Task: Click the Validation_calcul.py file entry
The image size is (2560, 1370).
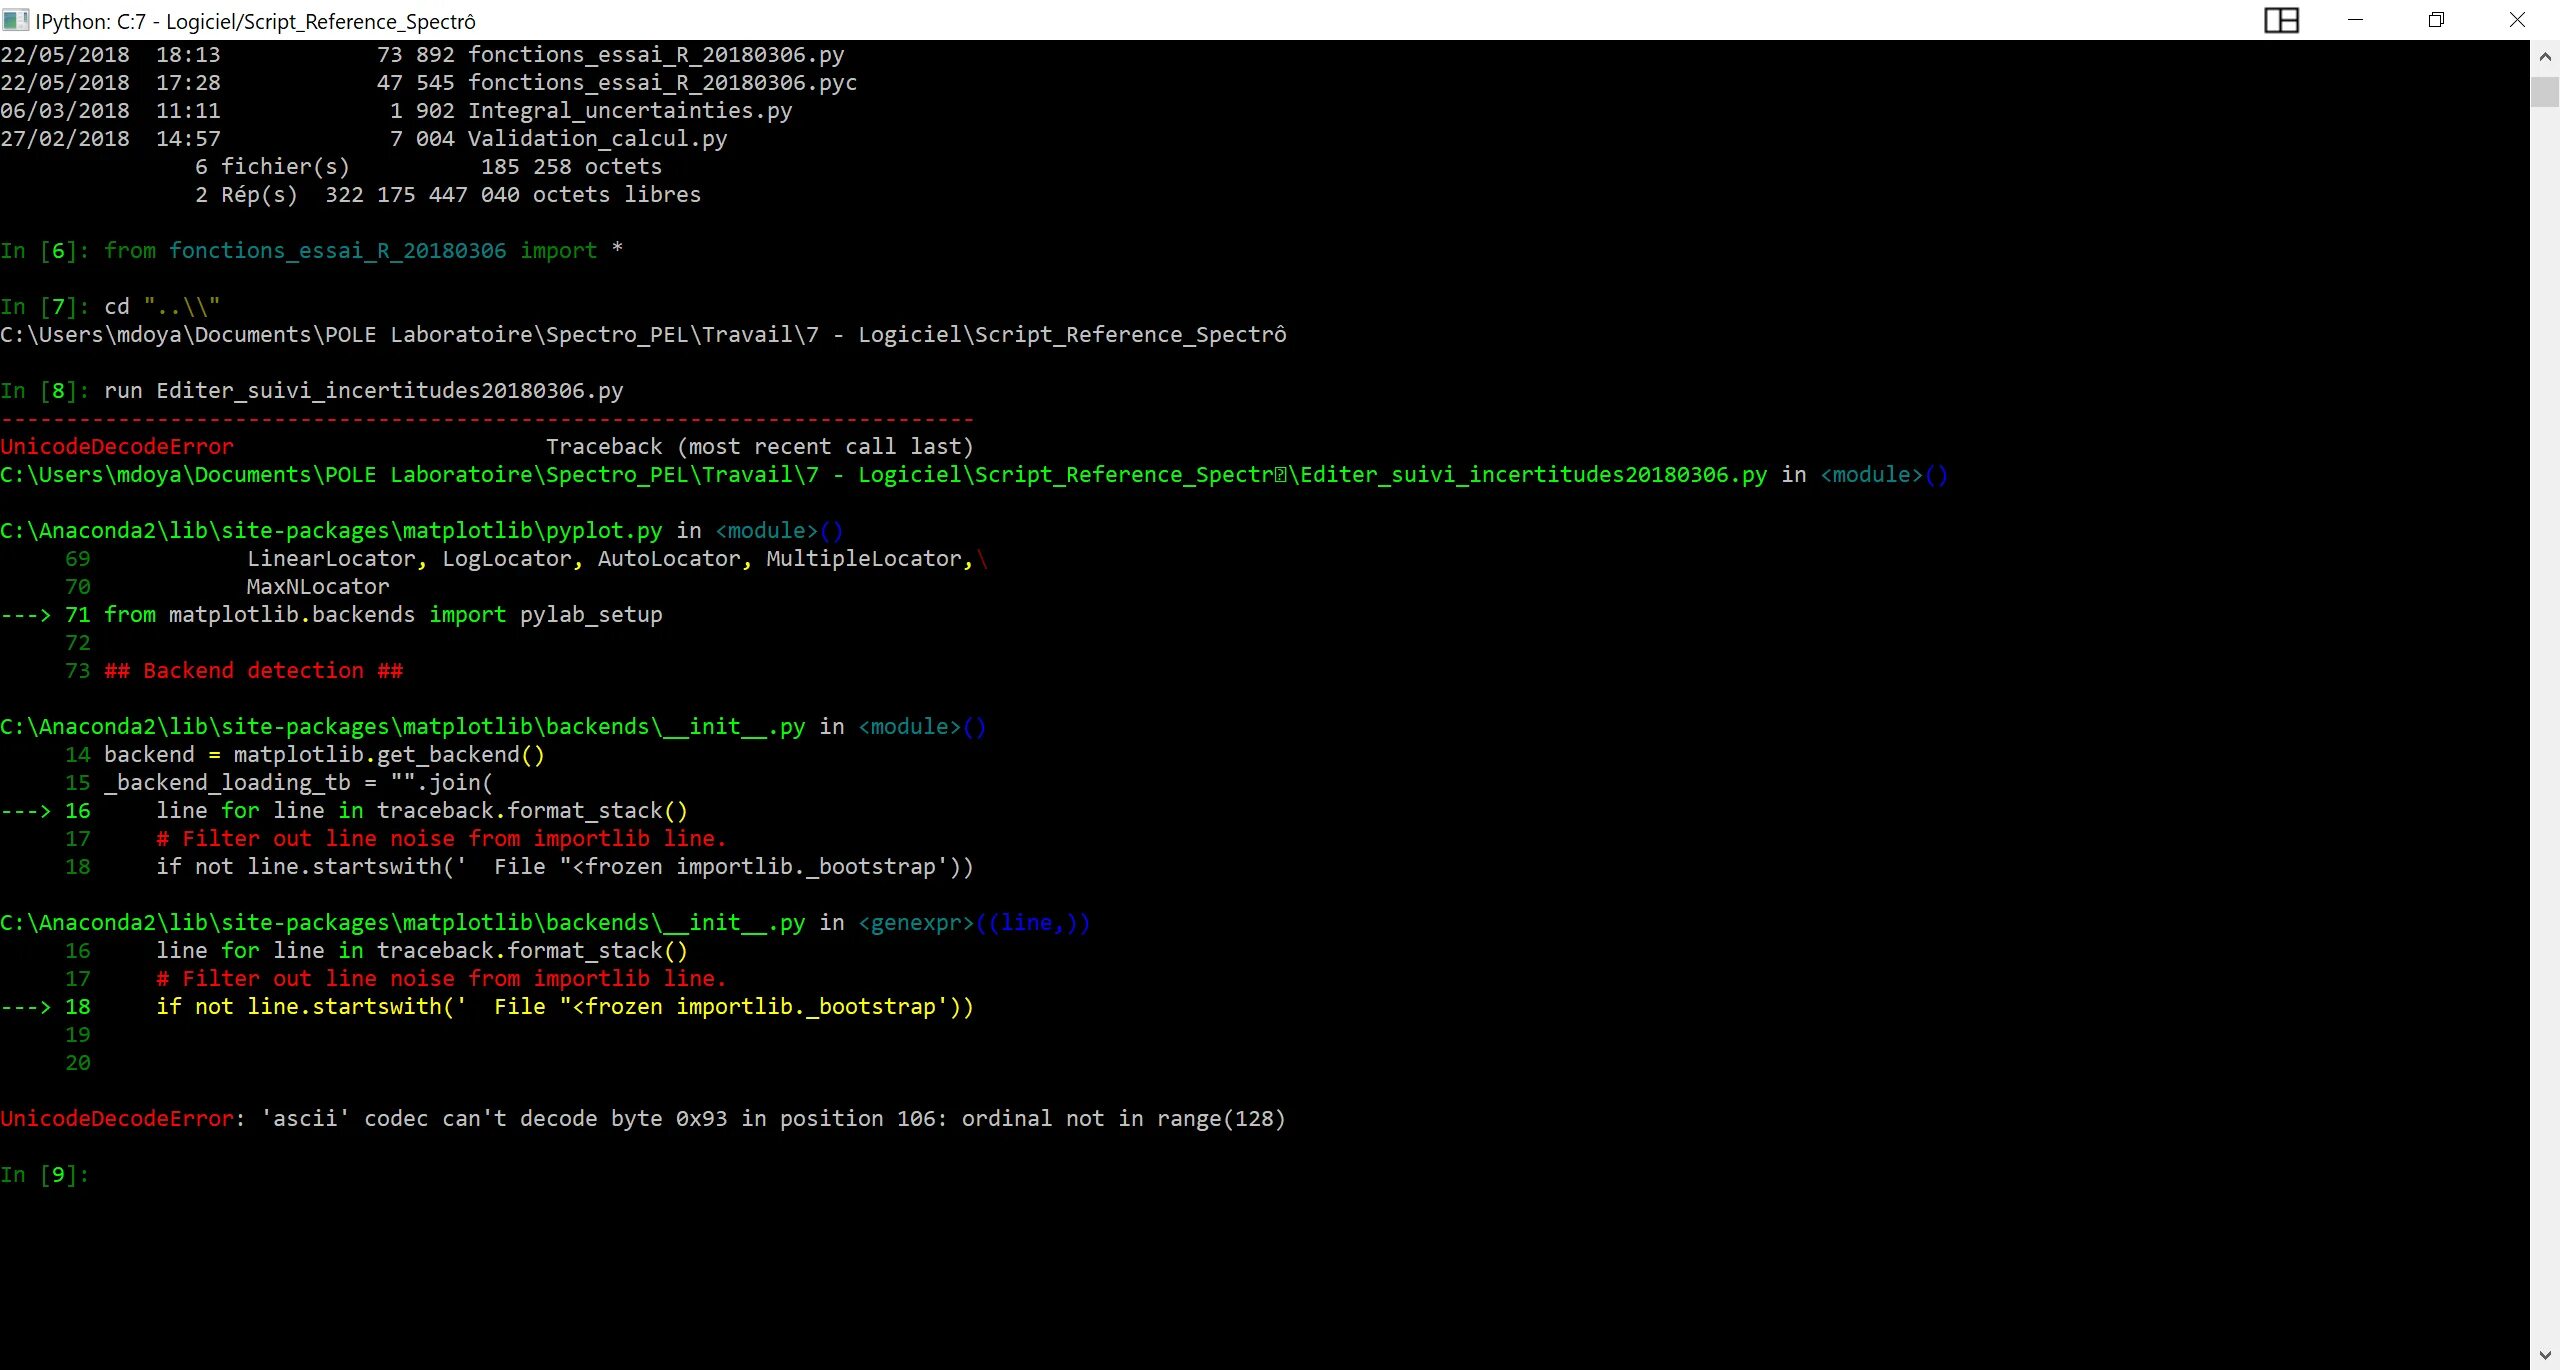Action: (597, 139)
